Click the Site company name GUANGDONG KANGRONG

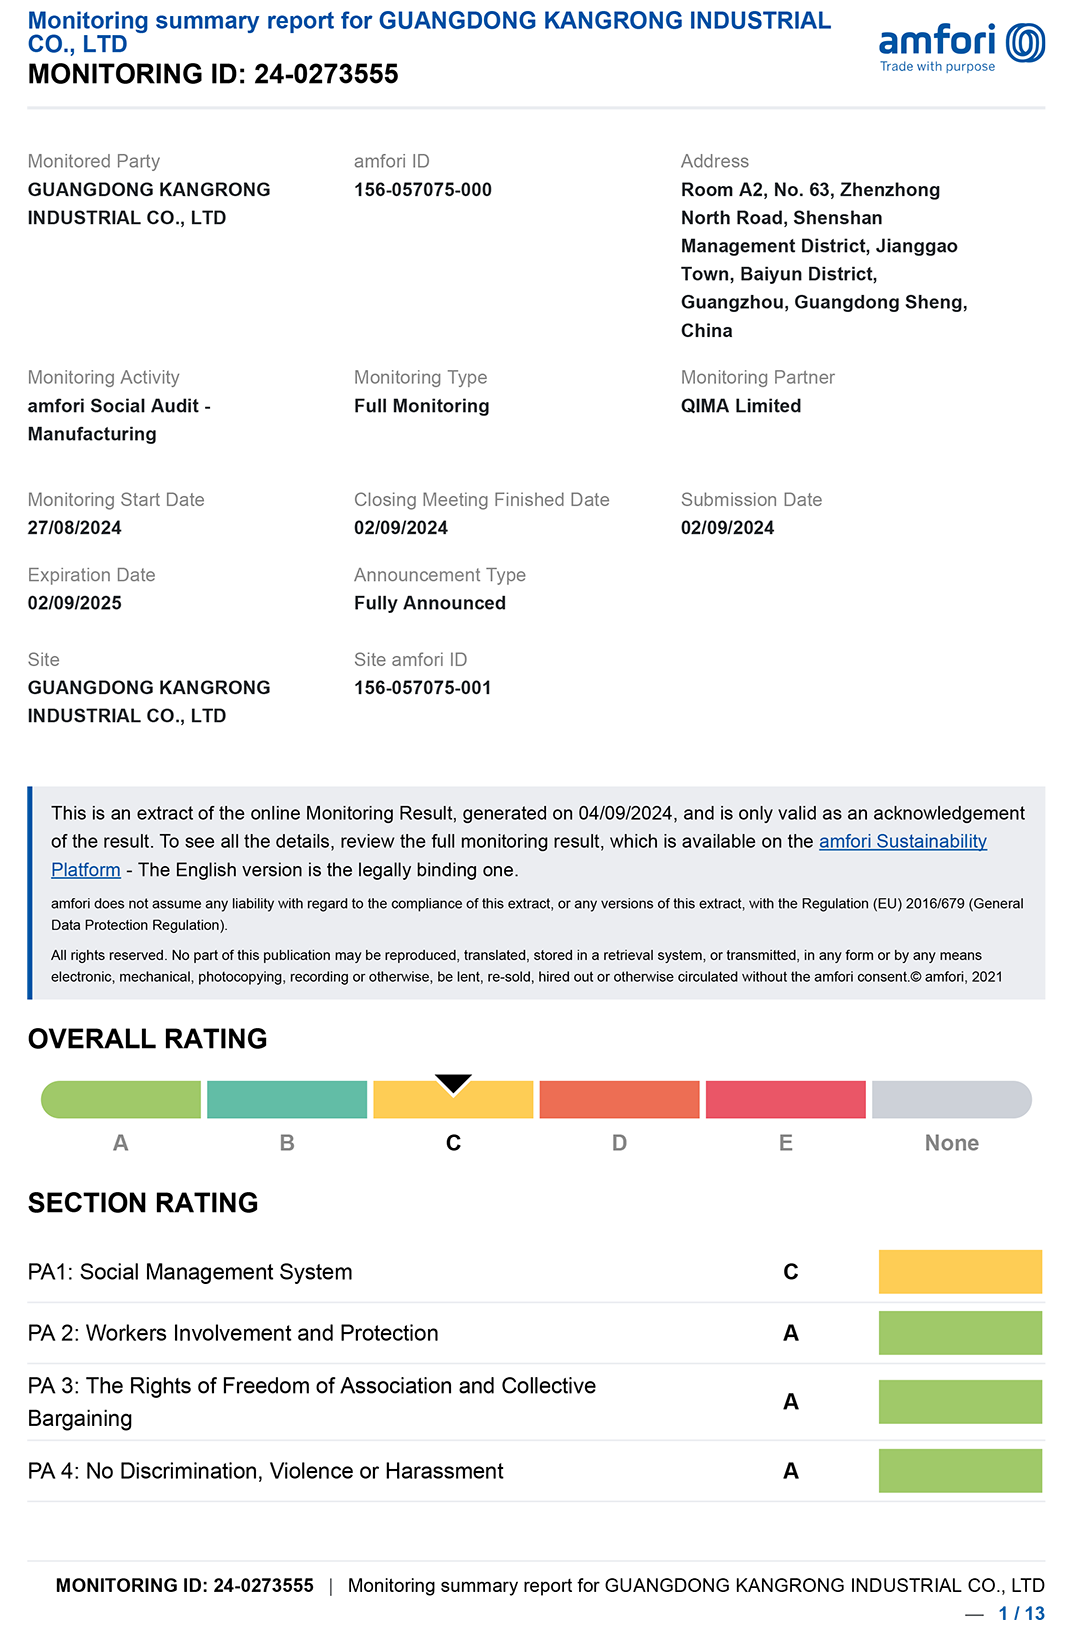click(x=149, y=702)
